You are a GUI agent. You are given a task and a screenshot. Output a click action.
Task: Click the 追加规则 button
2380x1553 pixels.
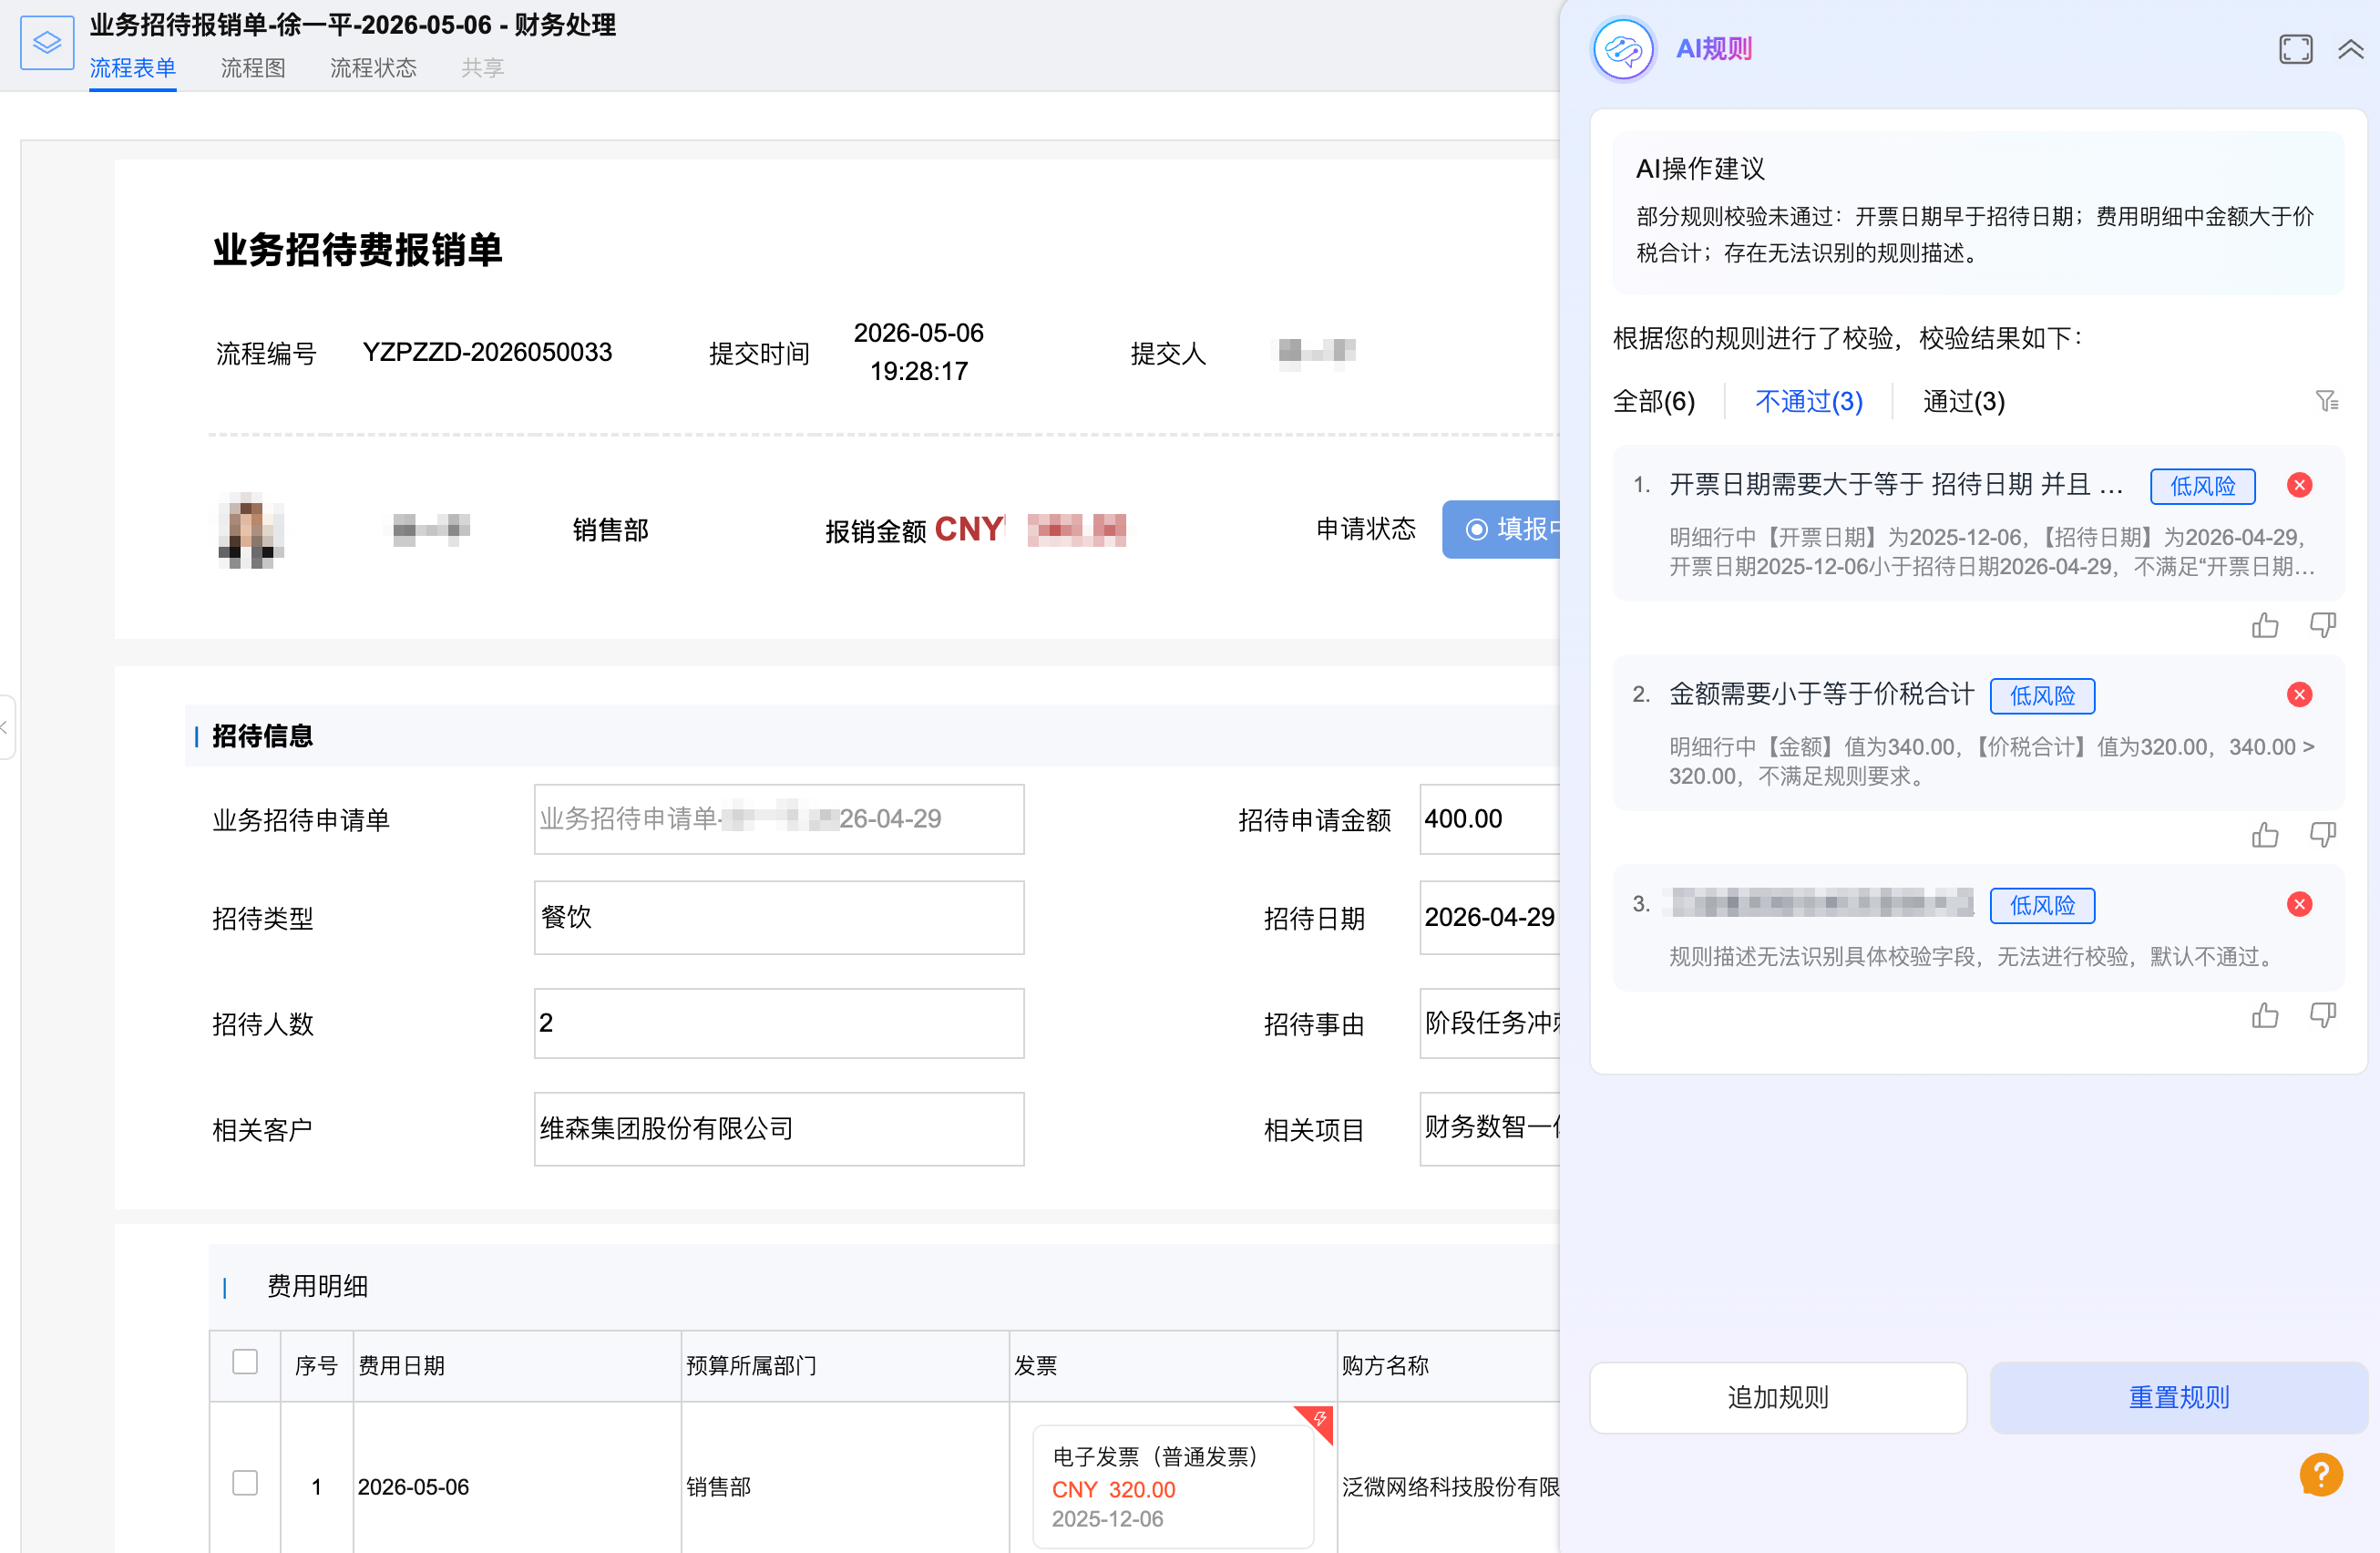pyautogui.click(x=1777, y=1397)
